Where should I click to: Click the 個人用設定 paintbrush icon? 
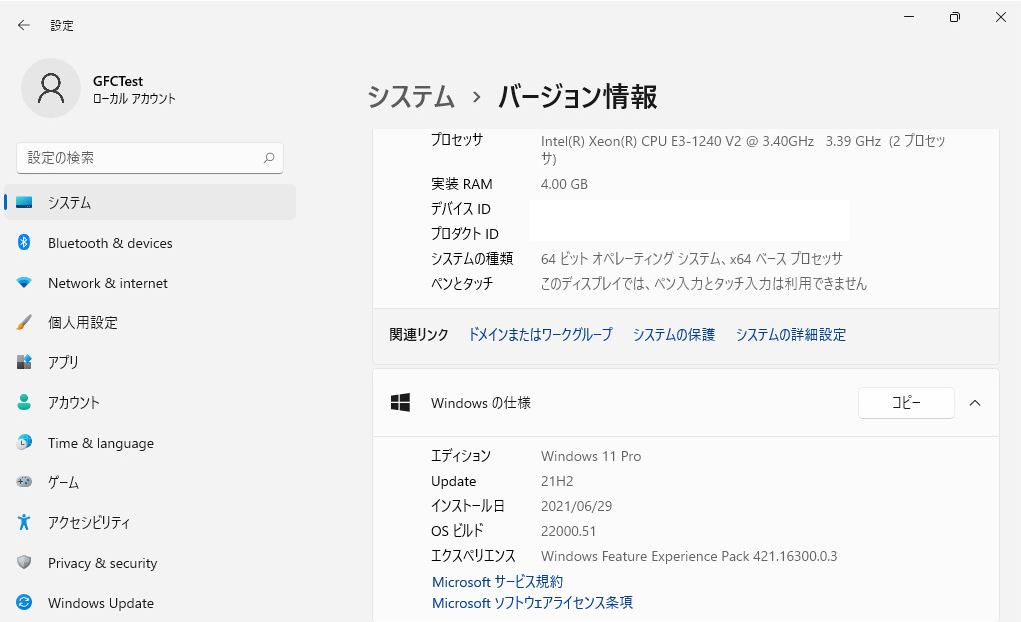click(x=24, y=322)
